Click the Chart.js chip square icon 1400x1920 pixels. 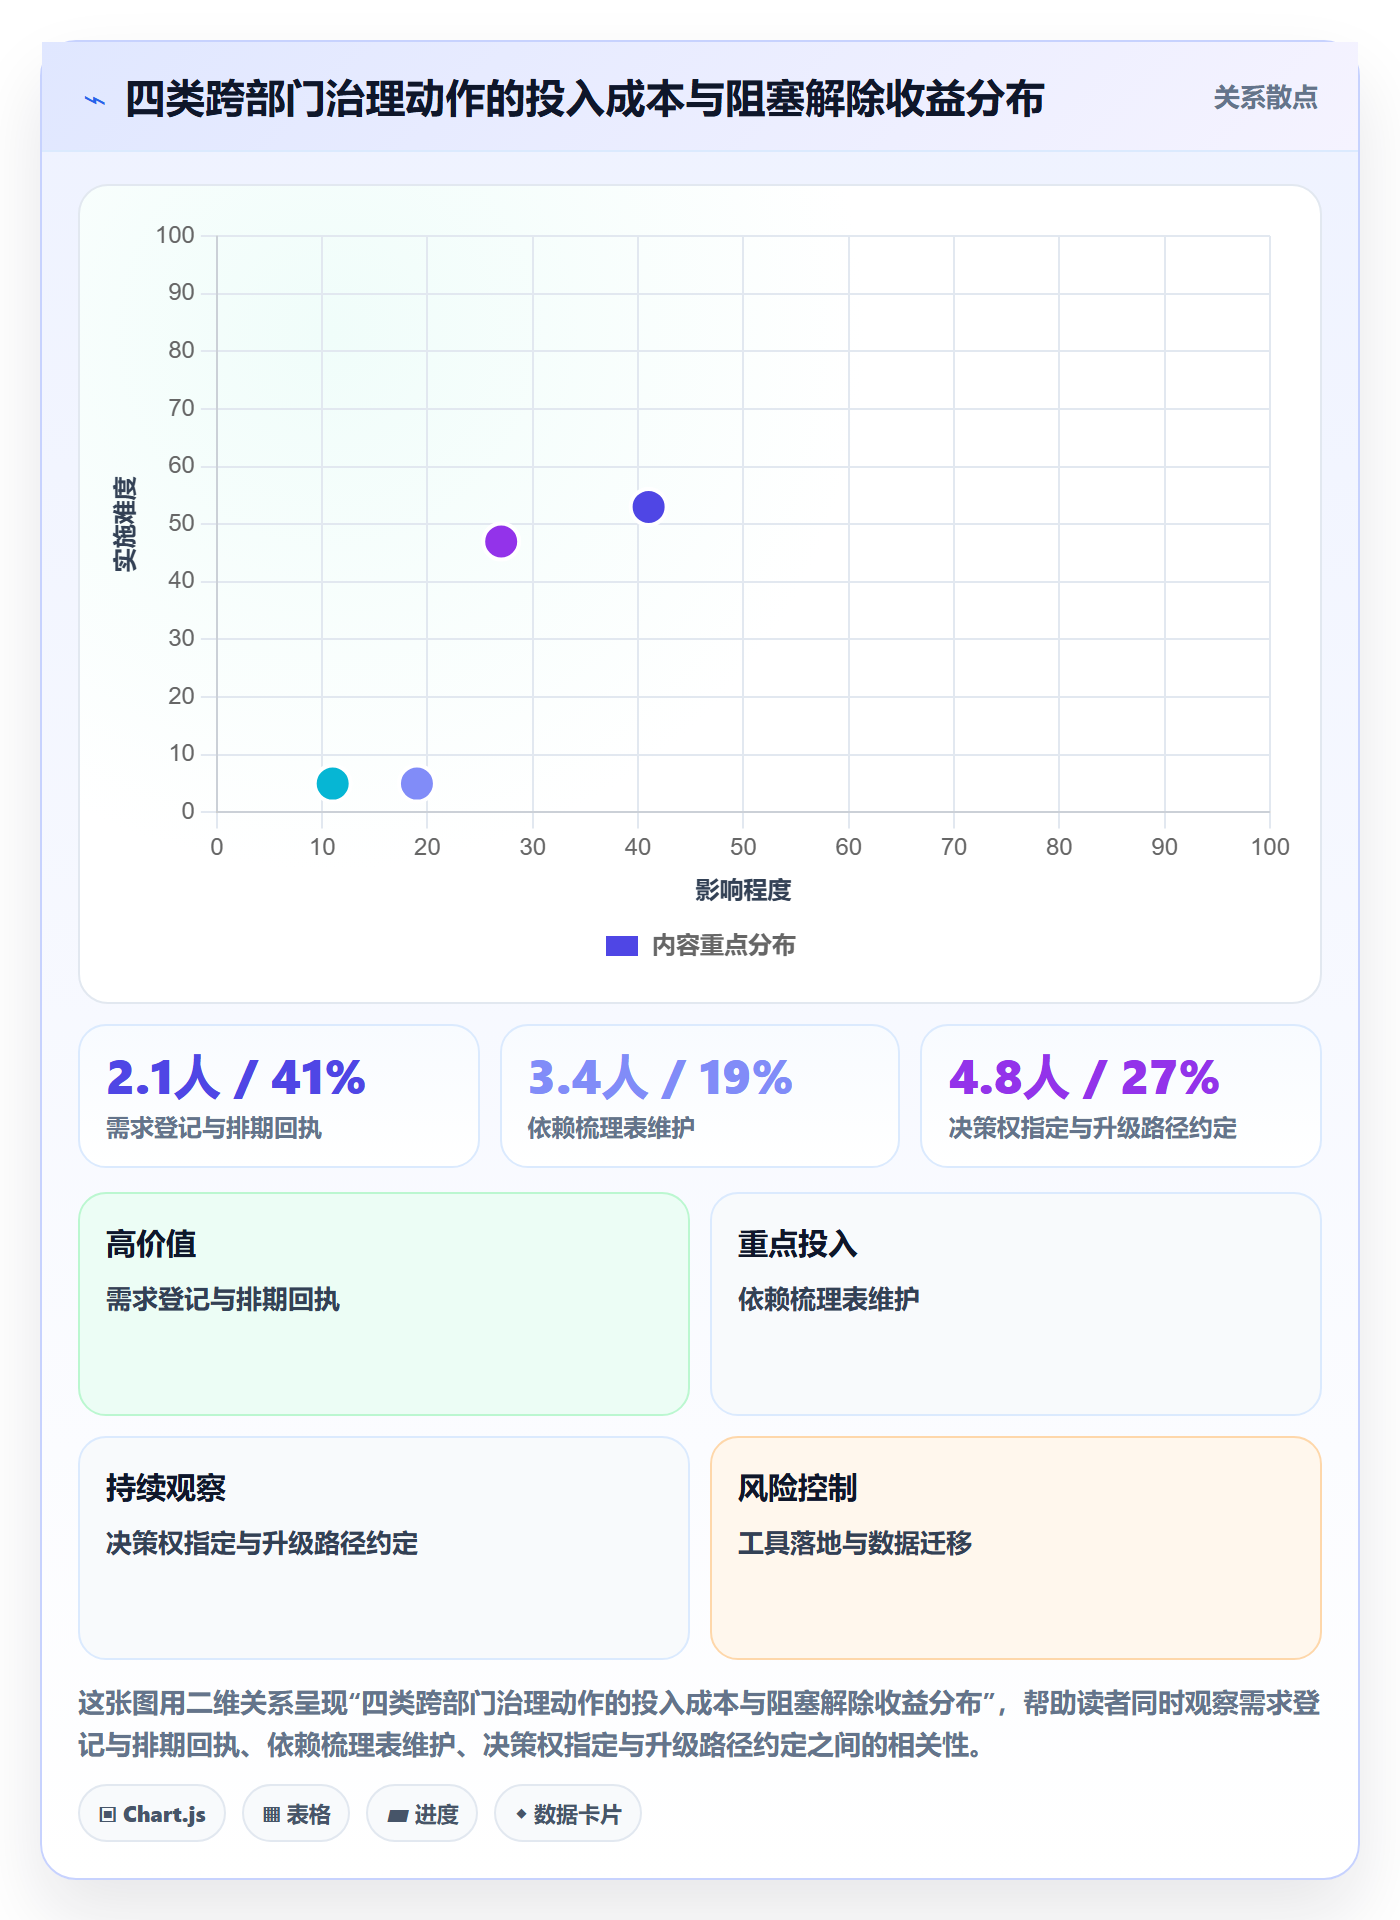pyautogui.click(x=108, y=1815)
